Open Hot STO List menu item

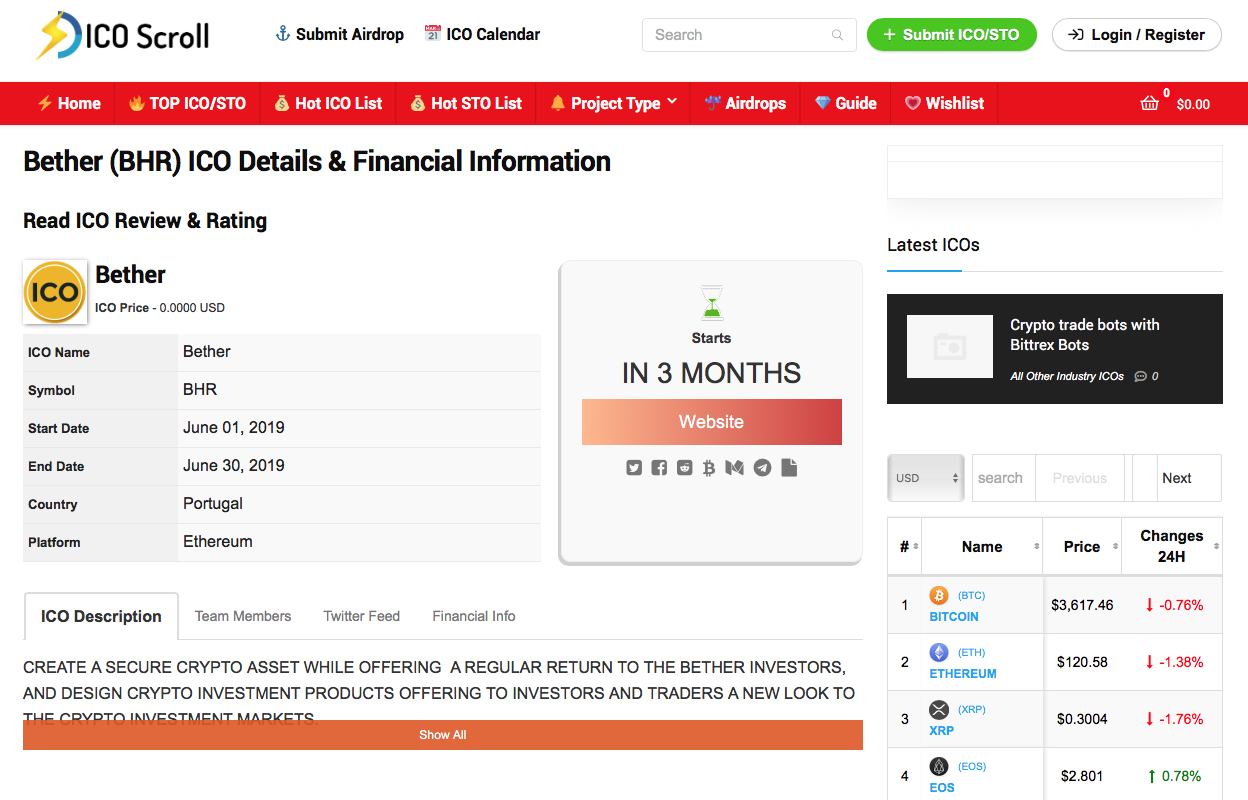(466, 103)
